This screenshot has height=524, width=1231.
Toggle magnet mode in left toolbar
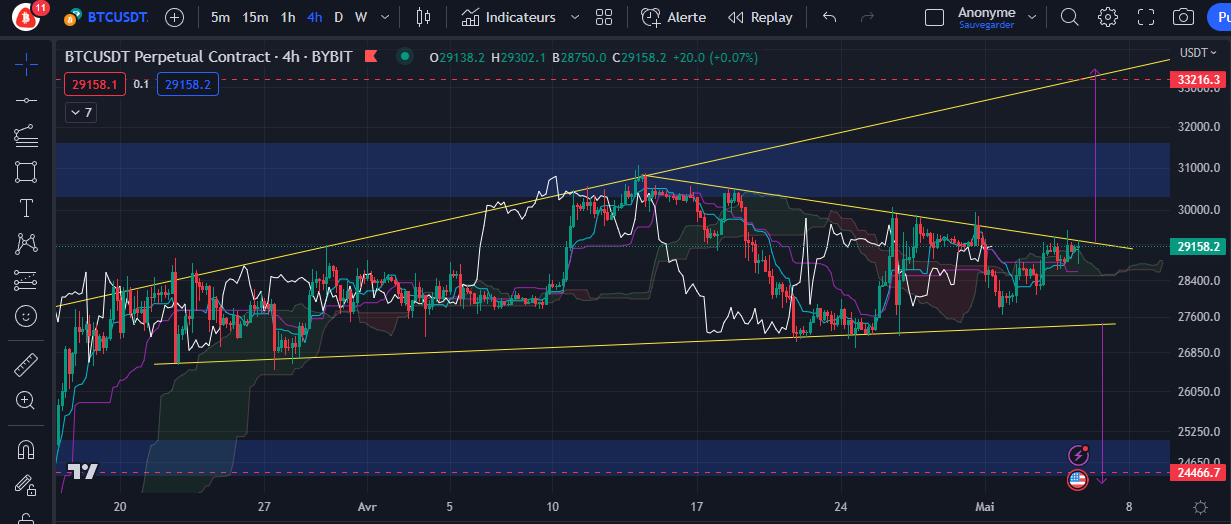27,449
